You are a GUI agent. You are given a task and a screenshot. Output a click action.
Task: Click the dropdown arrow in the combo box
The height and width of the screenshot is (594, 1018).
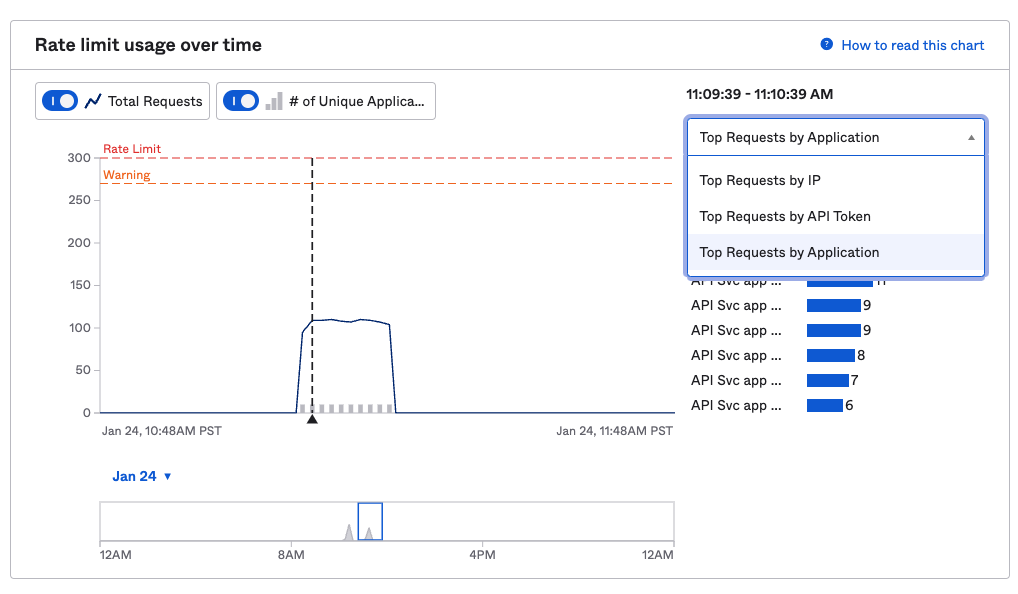pos(971,138)
